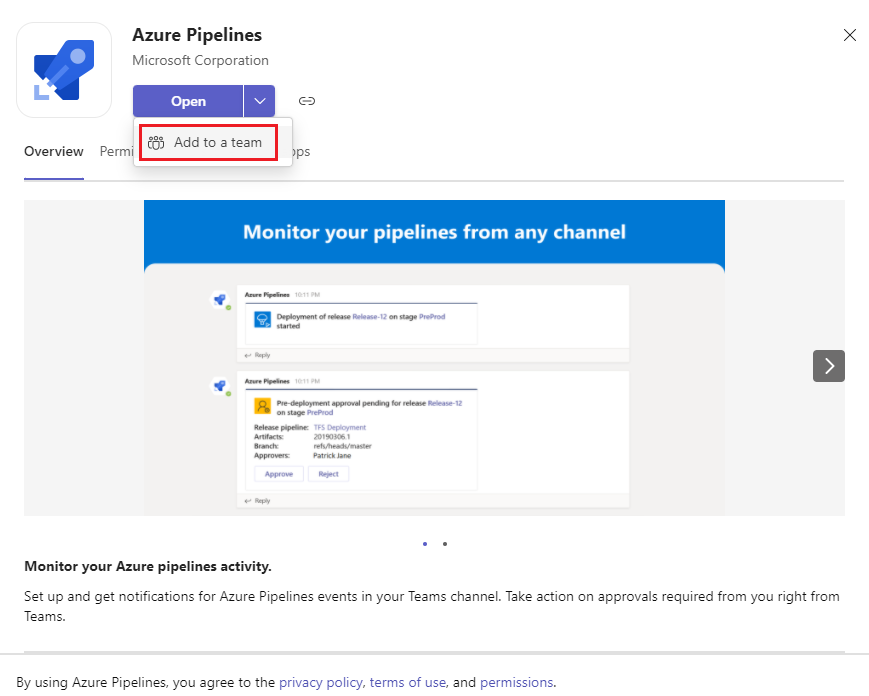Screen dimensions: 869x696
Task: Click the Azure Pipelines heading text
Action: point(197,35)
